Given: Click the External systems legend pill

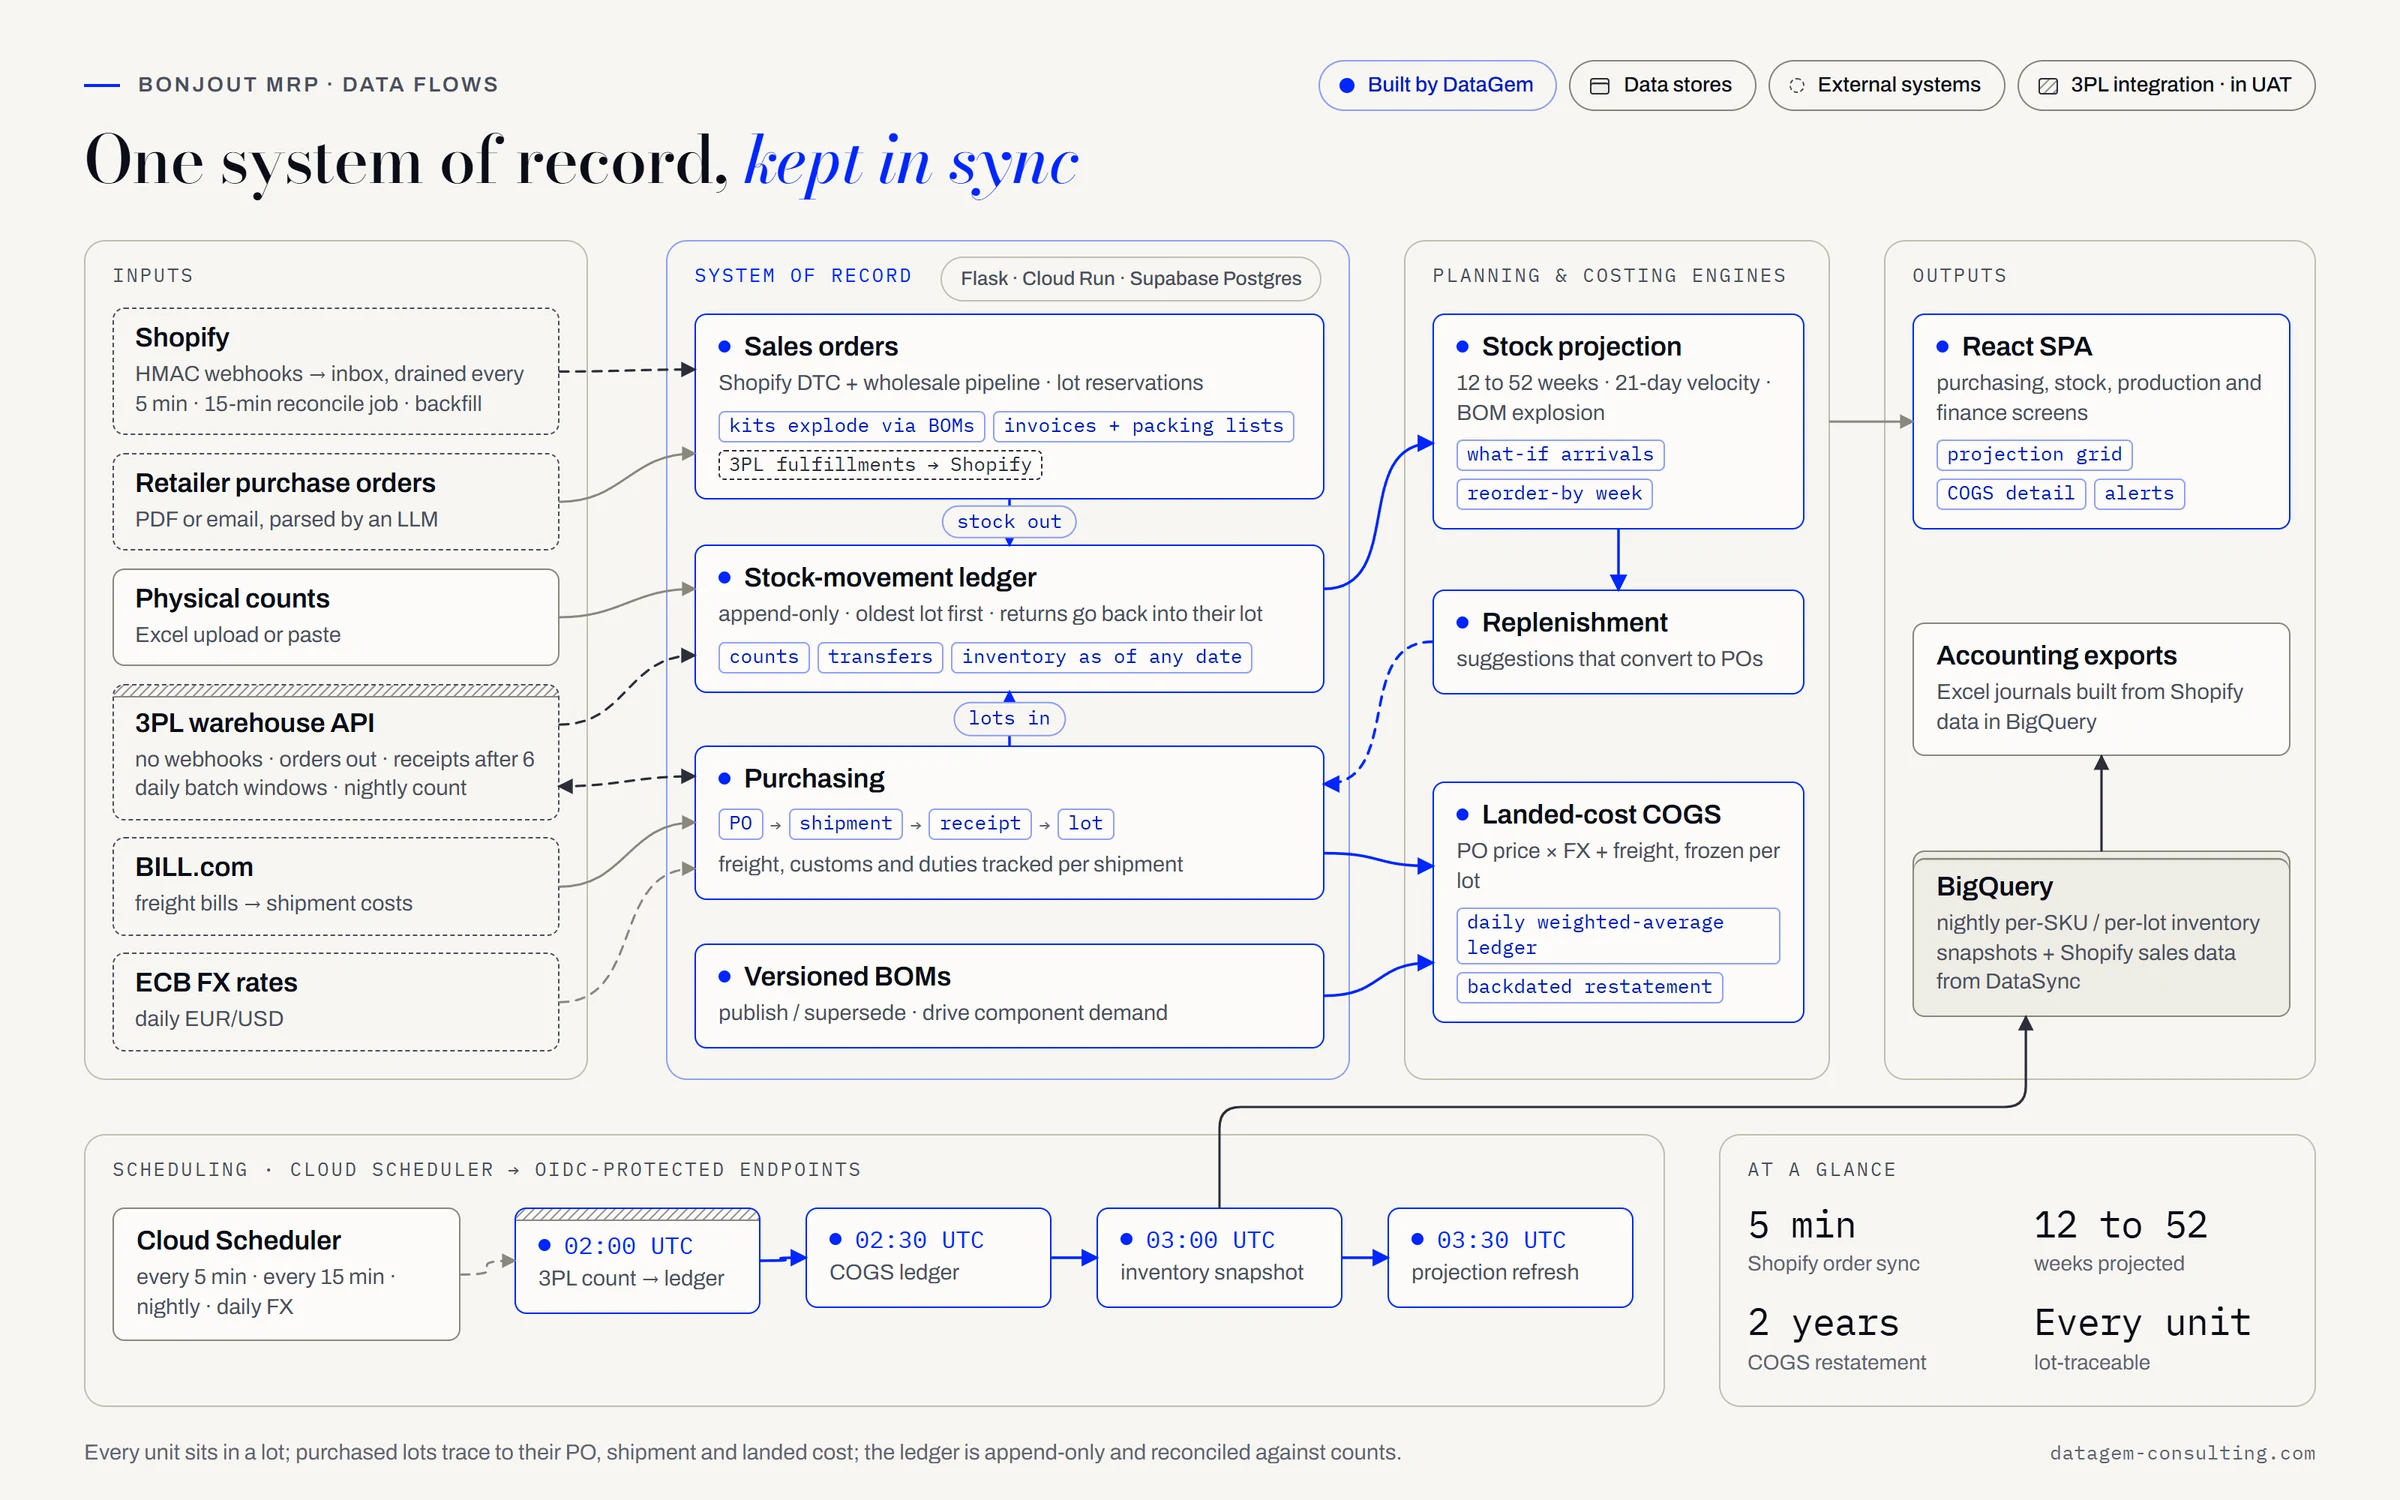Looking at the screenshot, I should coord(1886,85).
